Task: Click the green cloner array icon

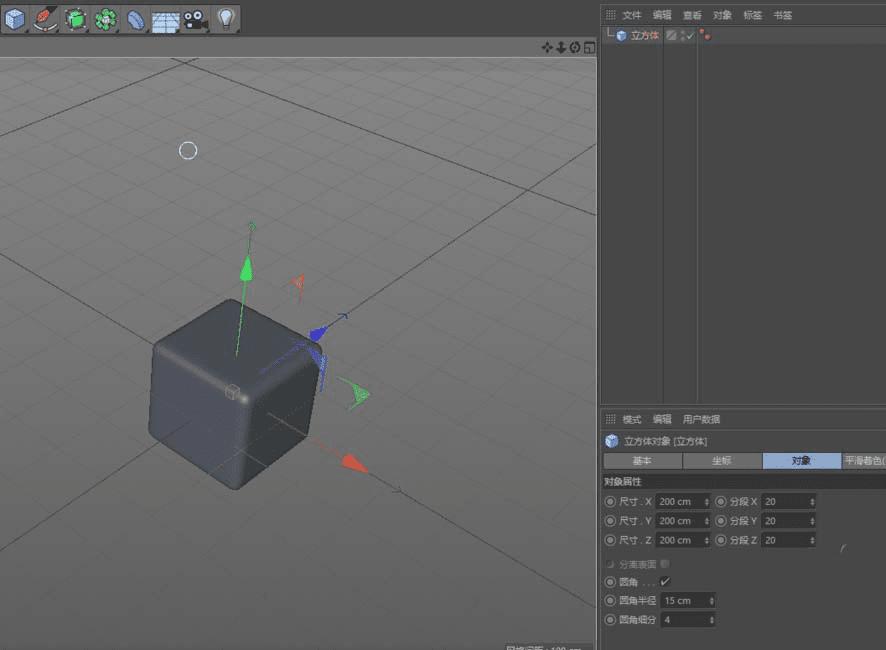Action: (x=105, y=17)
